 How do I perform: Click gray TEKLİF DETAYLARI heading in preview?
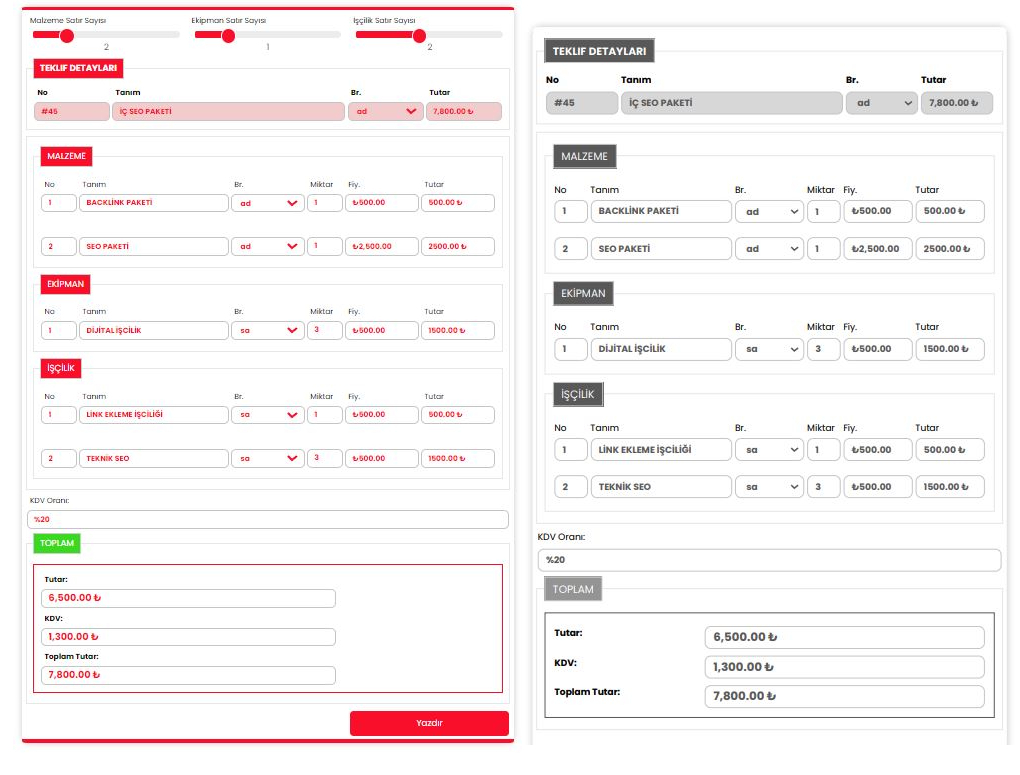(599, 51)
